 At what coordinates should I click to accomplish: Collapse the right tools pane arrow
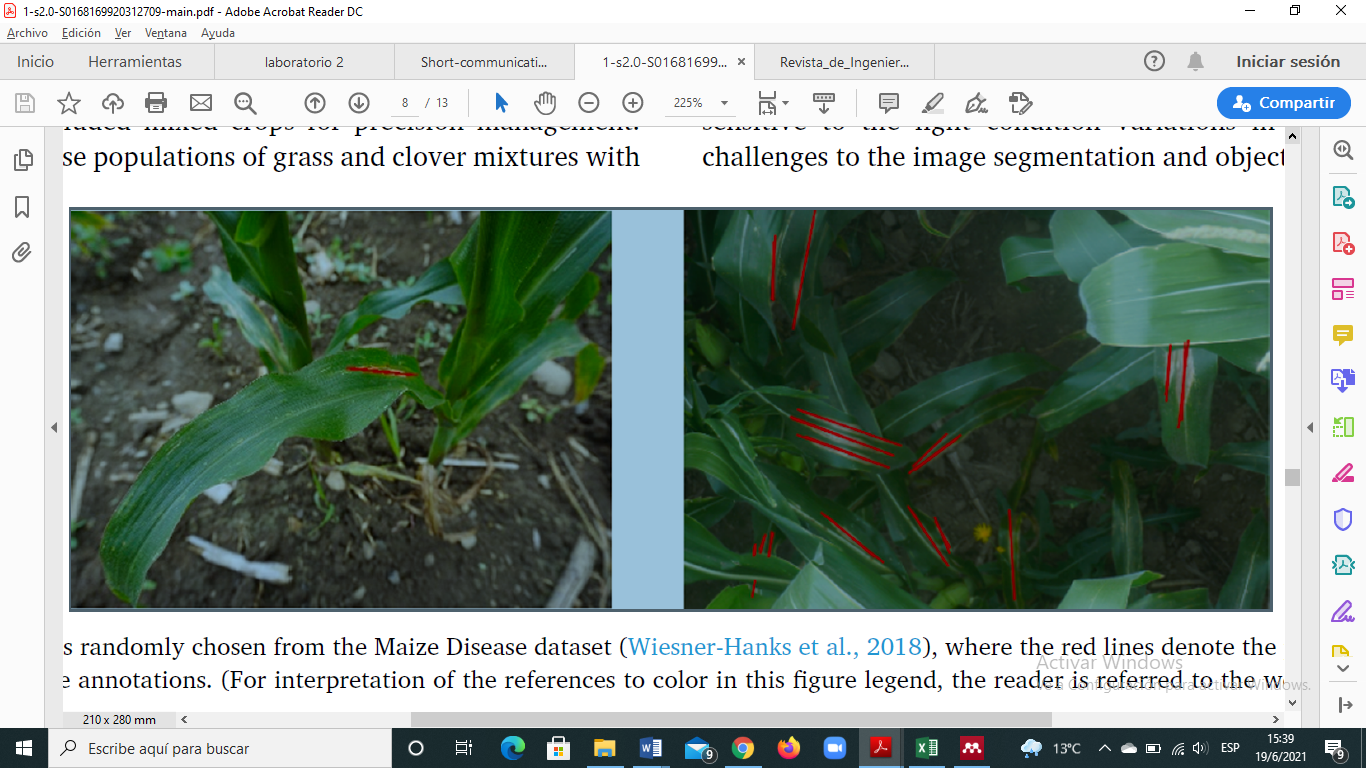click(1310, 428)
